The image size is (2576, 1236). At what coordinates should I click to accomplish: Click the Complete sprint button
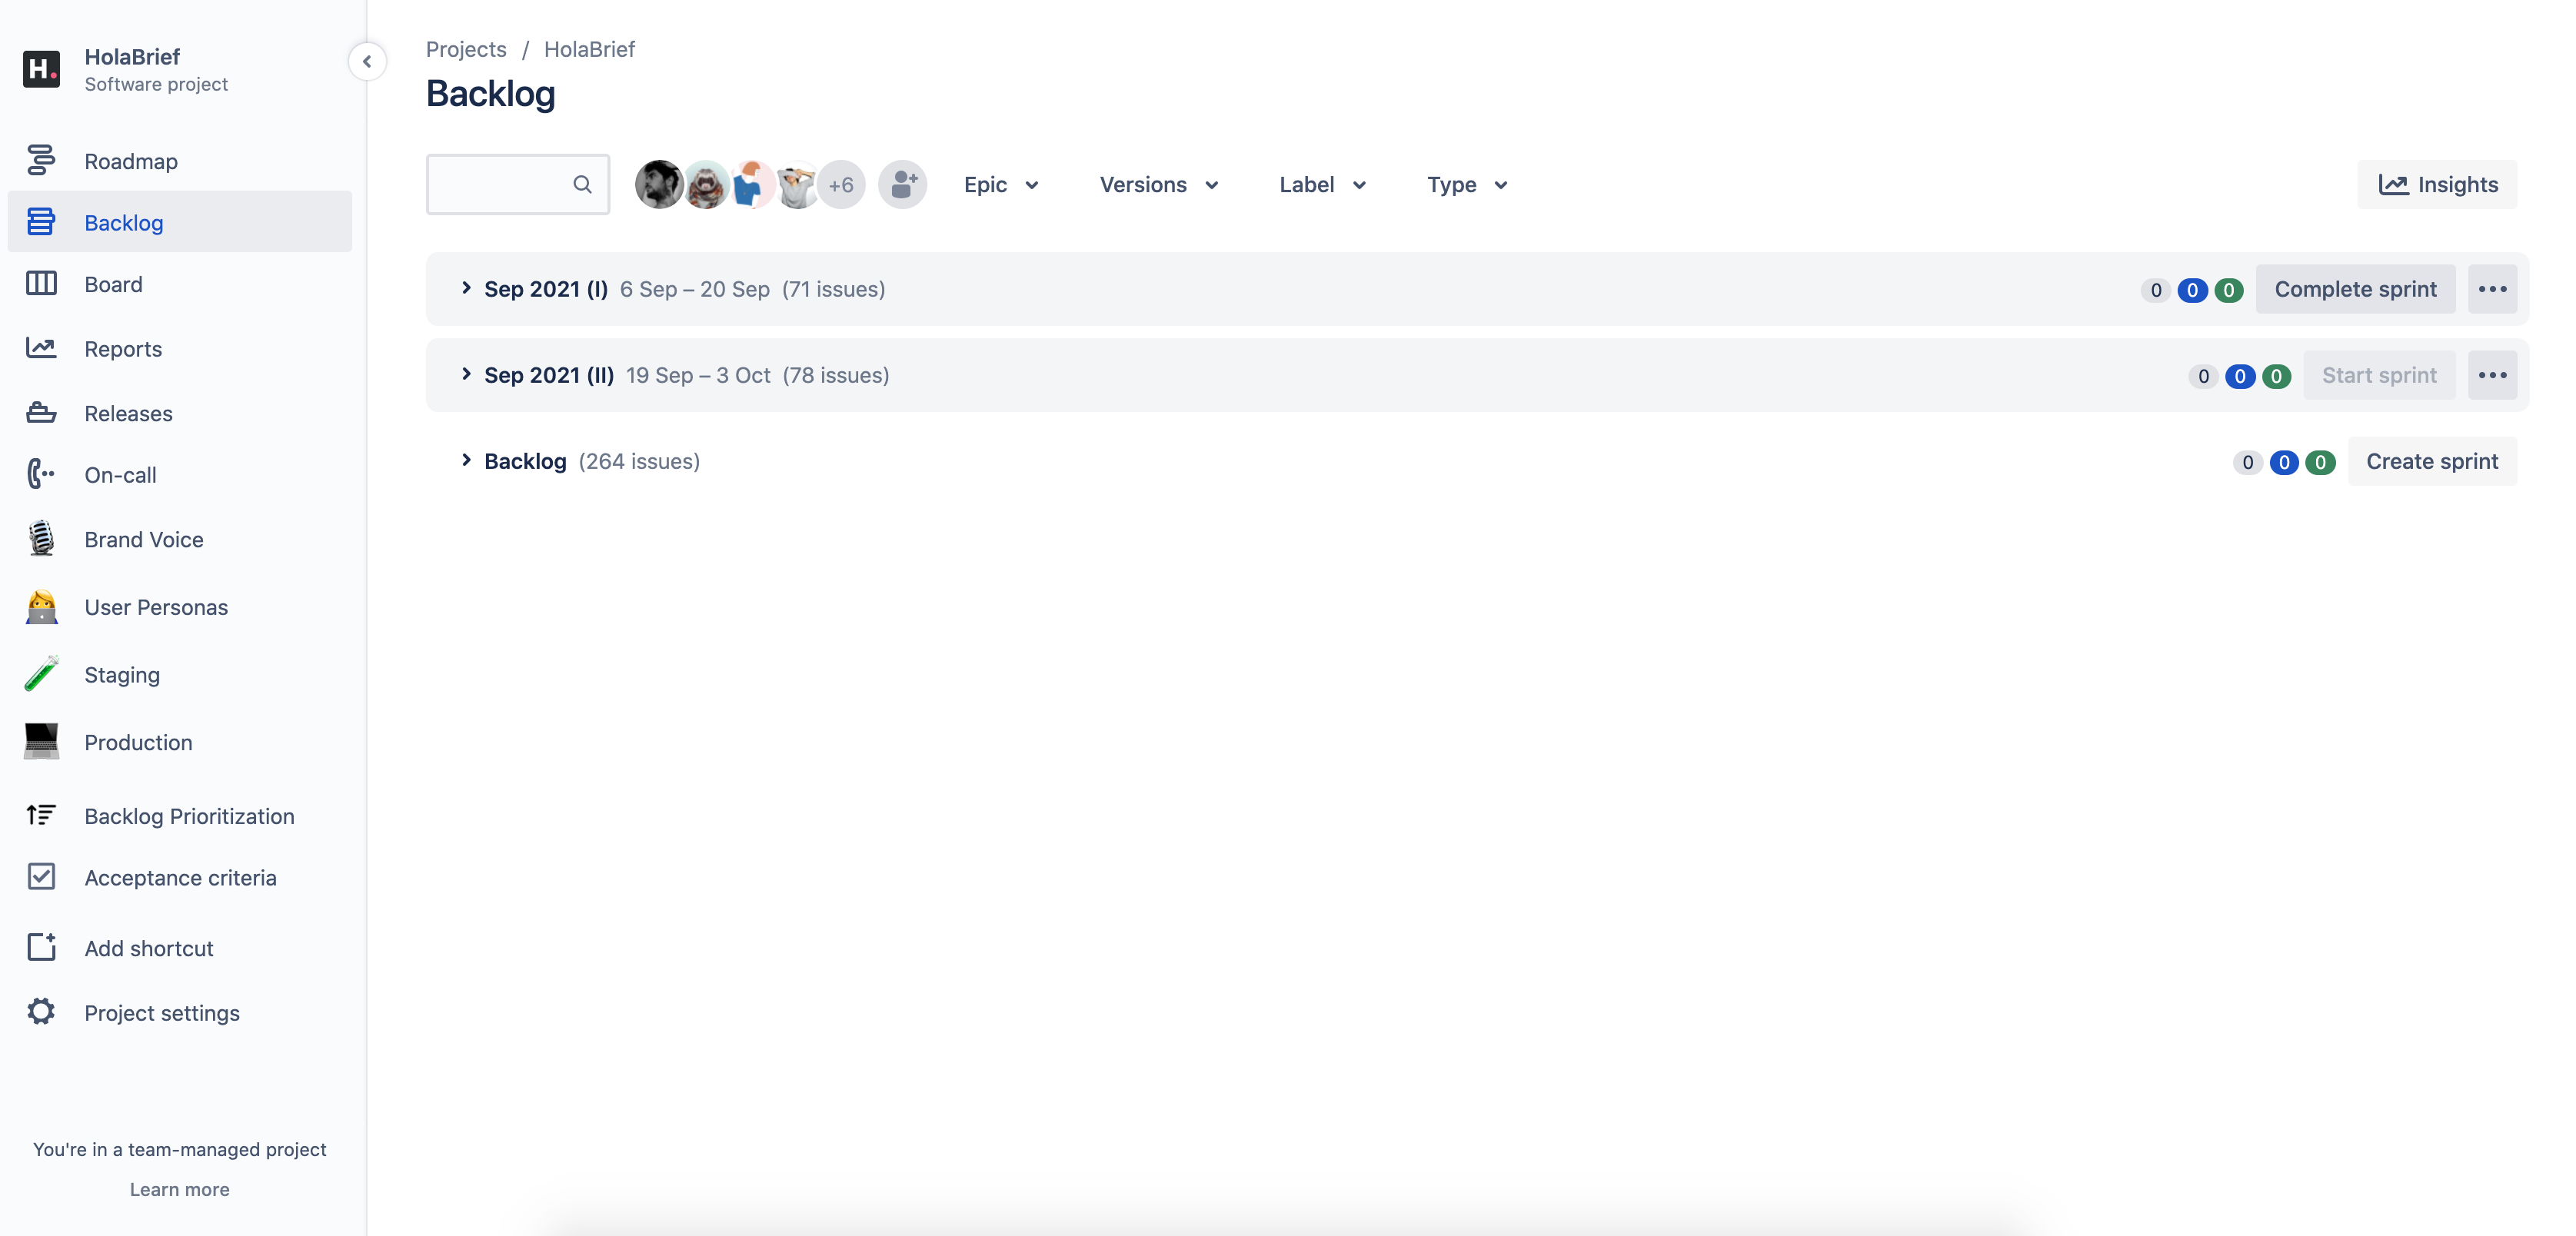point(2355,289)
